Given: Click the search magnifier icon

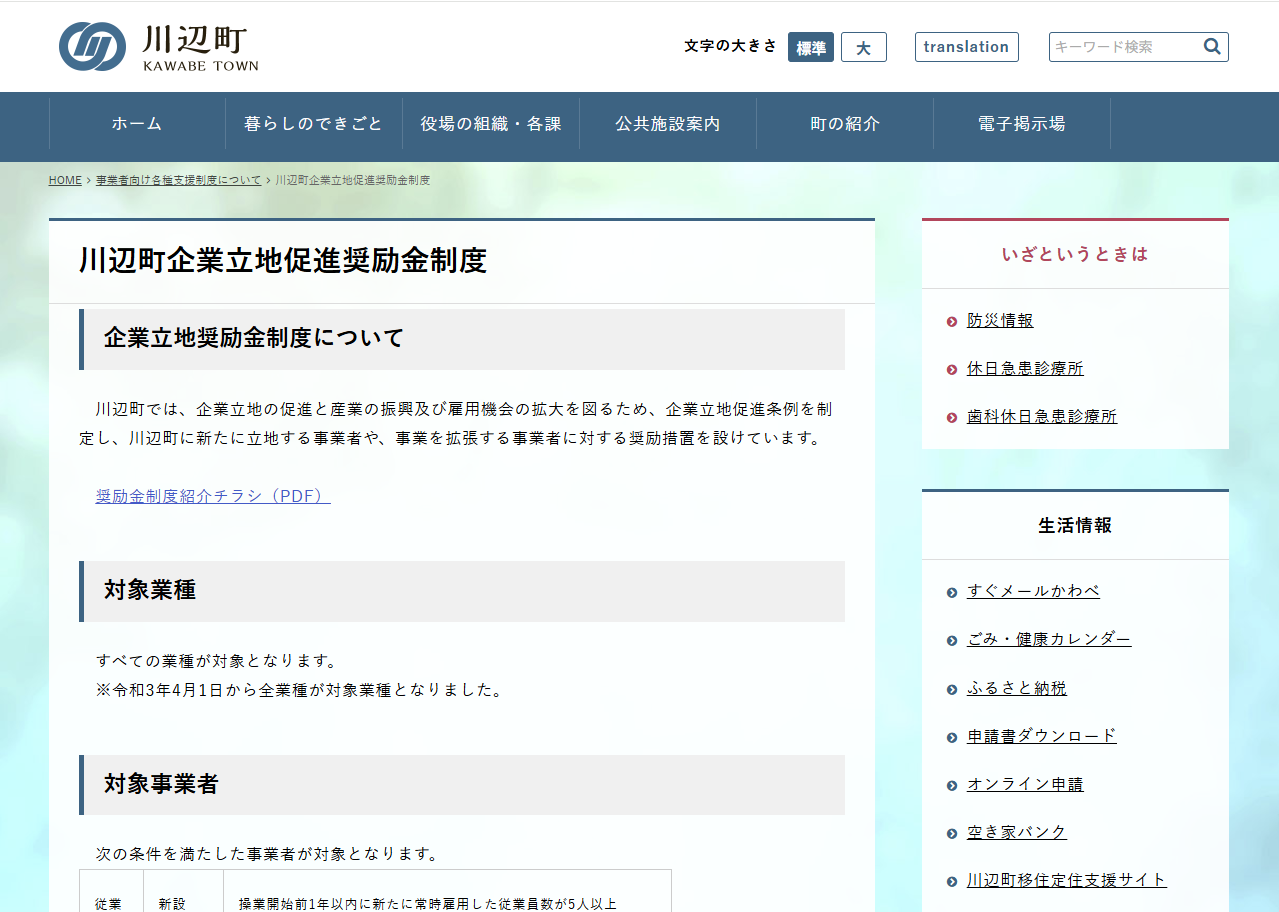Looking at the screenshot, I should coord(1212,46).
